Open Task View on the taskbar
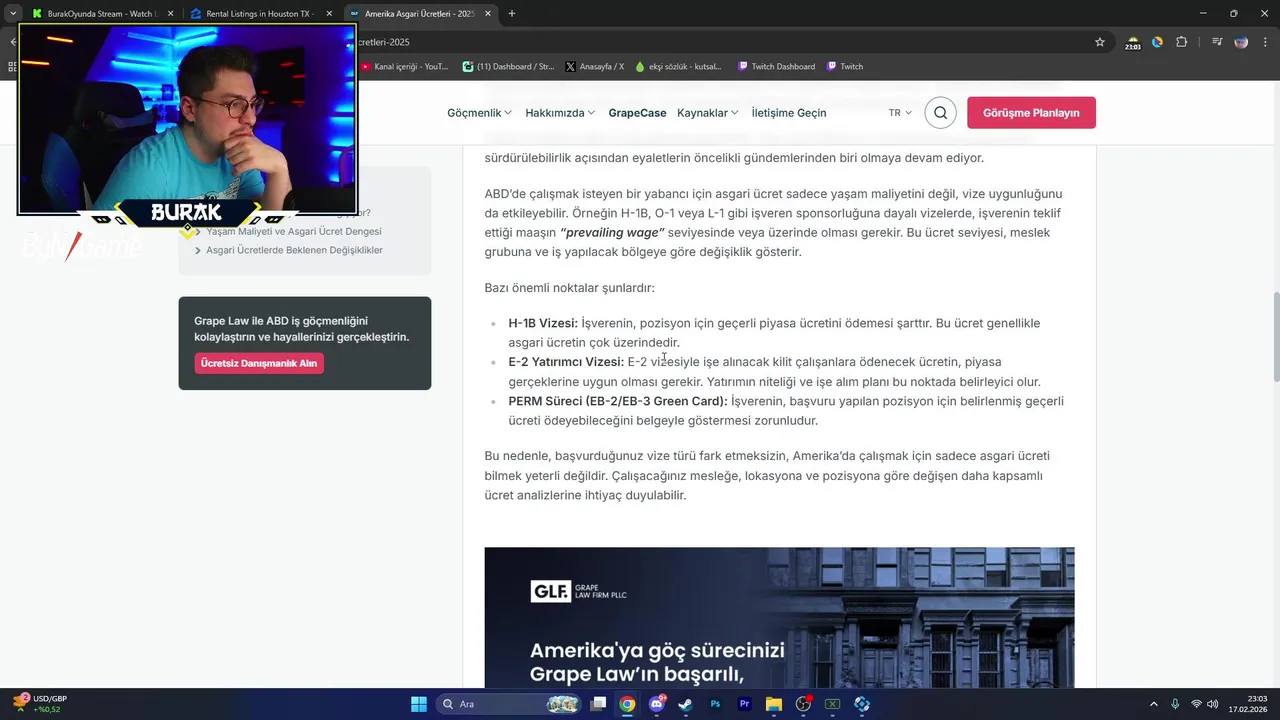This screenshot has width=1280, height=720. coord(598,704)
